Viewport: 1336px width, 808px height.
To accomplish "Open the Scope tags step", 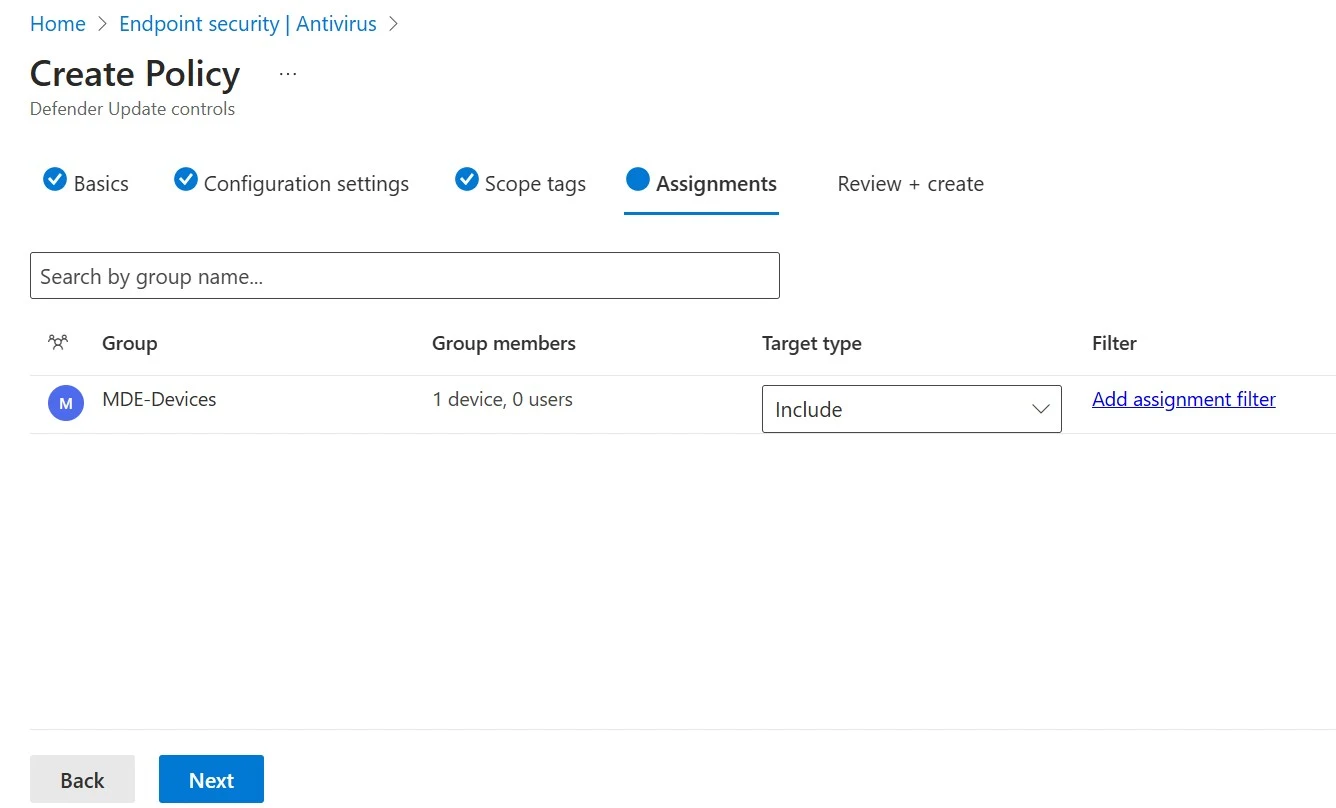I will point(535,184).
